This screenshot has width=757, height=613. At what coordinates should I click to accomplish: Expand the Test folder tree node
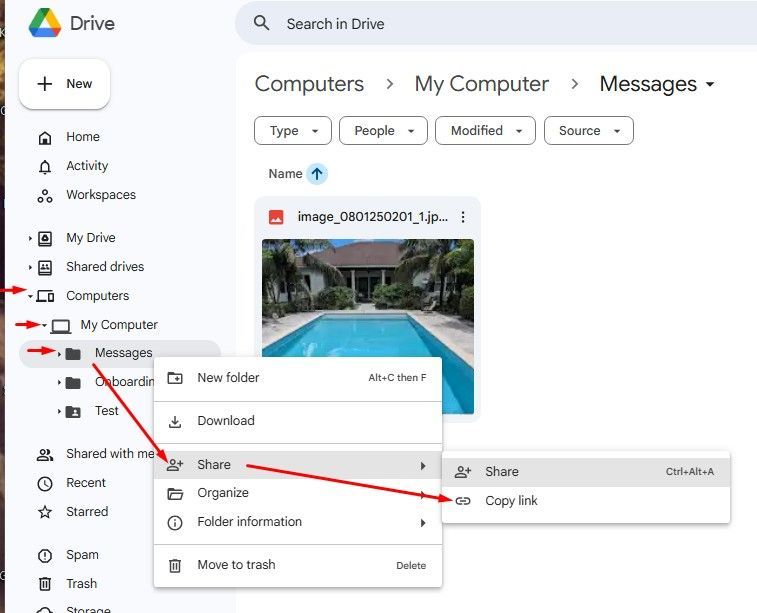pyautogui.click(x=59, y=412)
